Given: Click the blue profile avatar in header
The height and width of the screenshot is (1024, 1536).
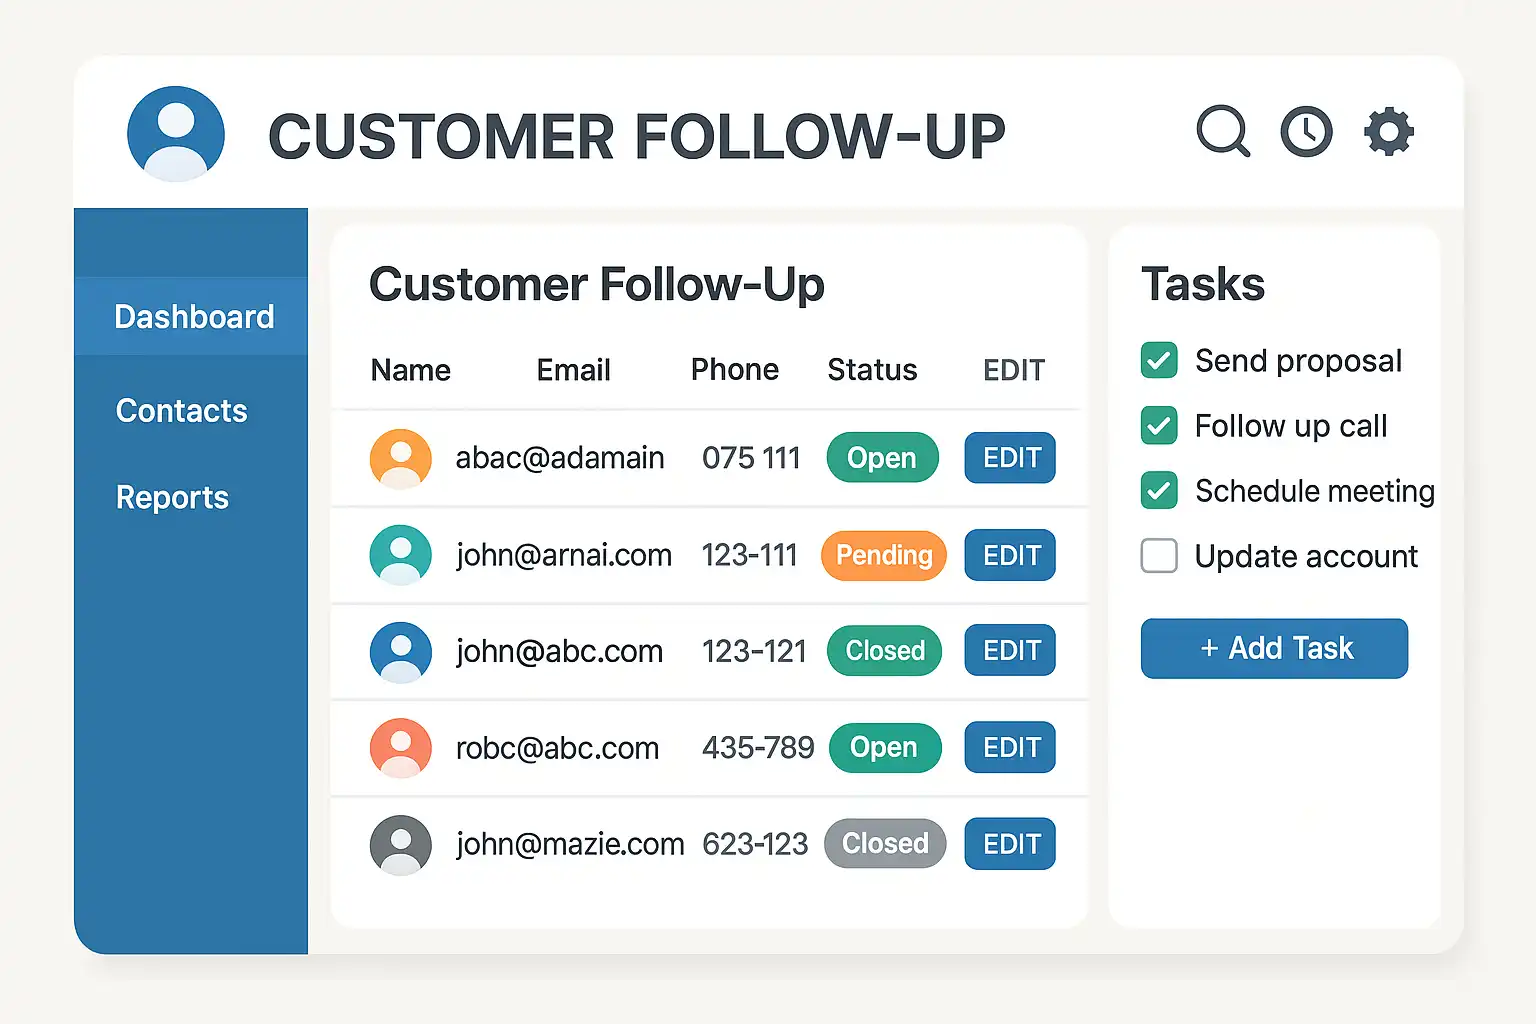Looking at the screenshot, I should pyautogui.click(x=176, y=134).
